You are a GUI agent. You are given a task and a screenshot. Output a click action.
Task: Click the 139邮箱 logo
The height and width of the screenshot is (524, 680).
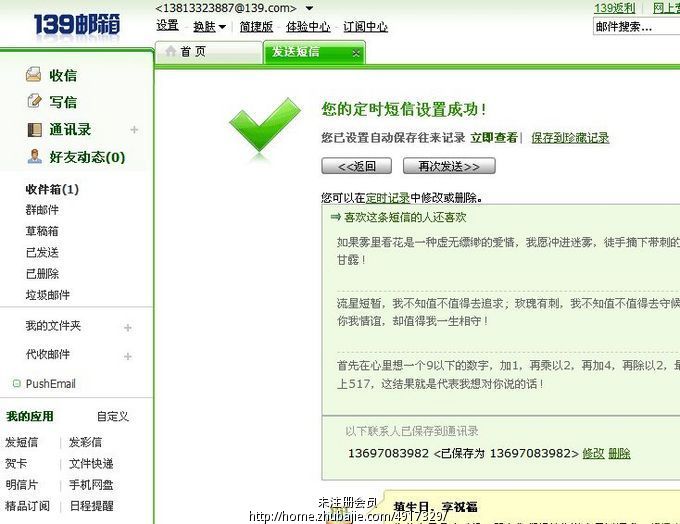(76, 24)
